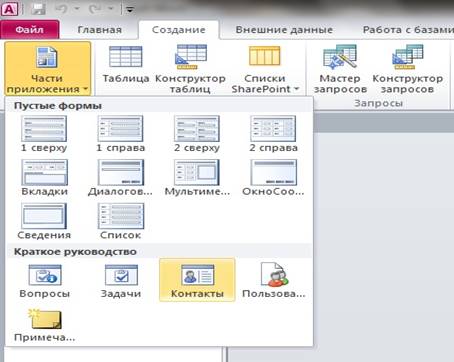
Task: Insert the 'Контакты' quick start part
Action: [197, 280]
